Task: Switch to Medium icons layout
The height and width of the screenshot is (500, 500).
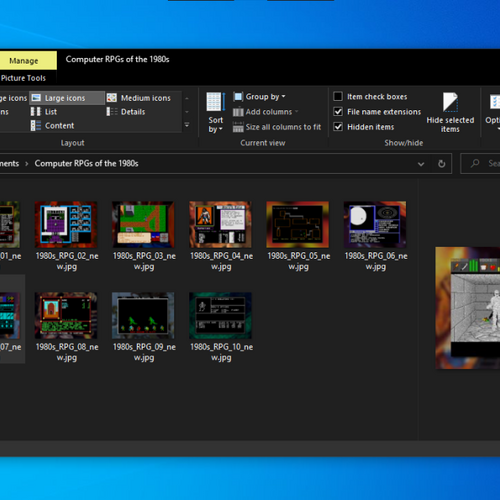Action: [139, 98]
